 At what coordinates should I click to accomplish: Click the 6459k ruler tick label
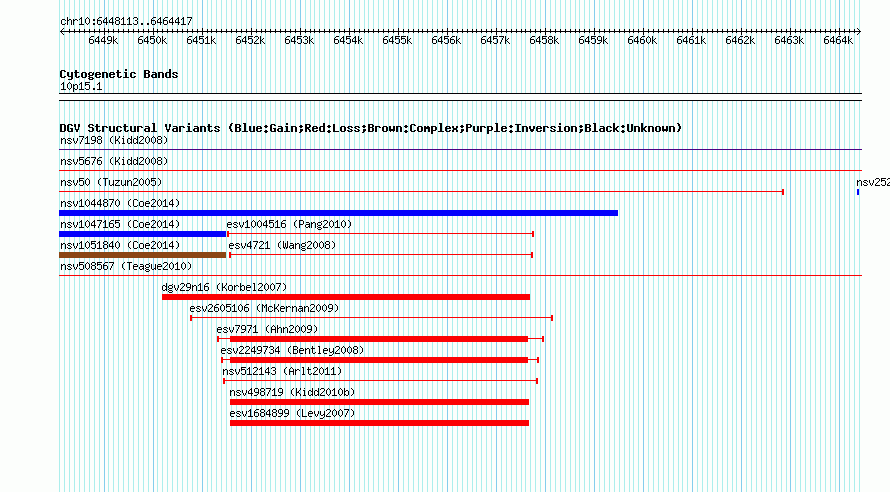pos(593,40)
